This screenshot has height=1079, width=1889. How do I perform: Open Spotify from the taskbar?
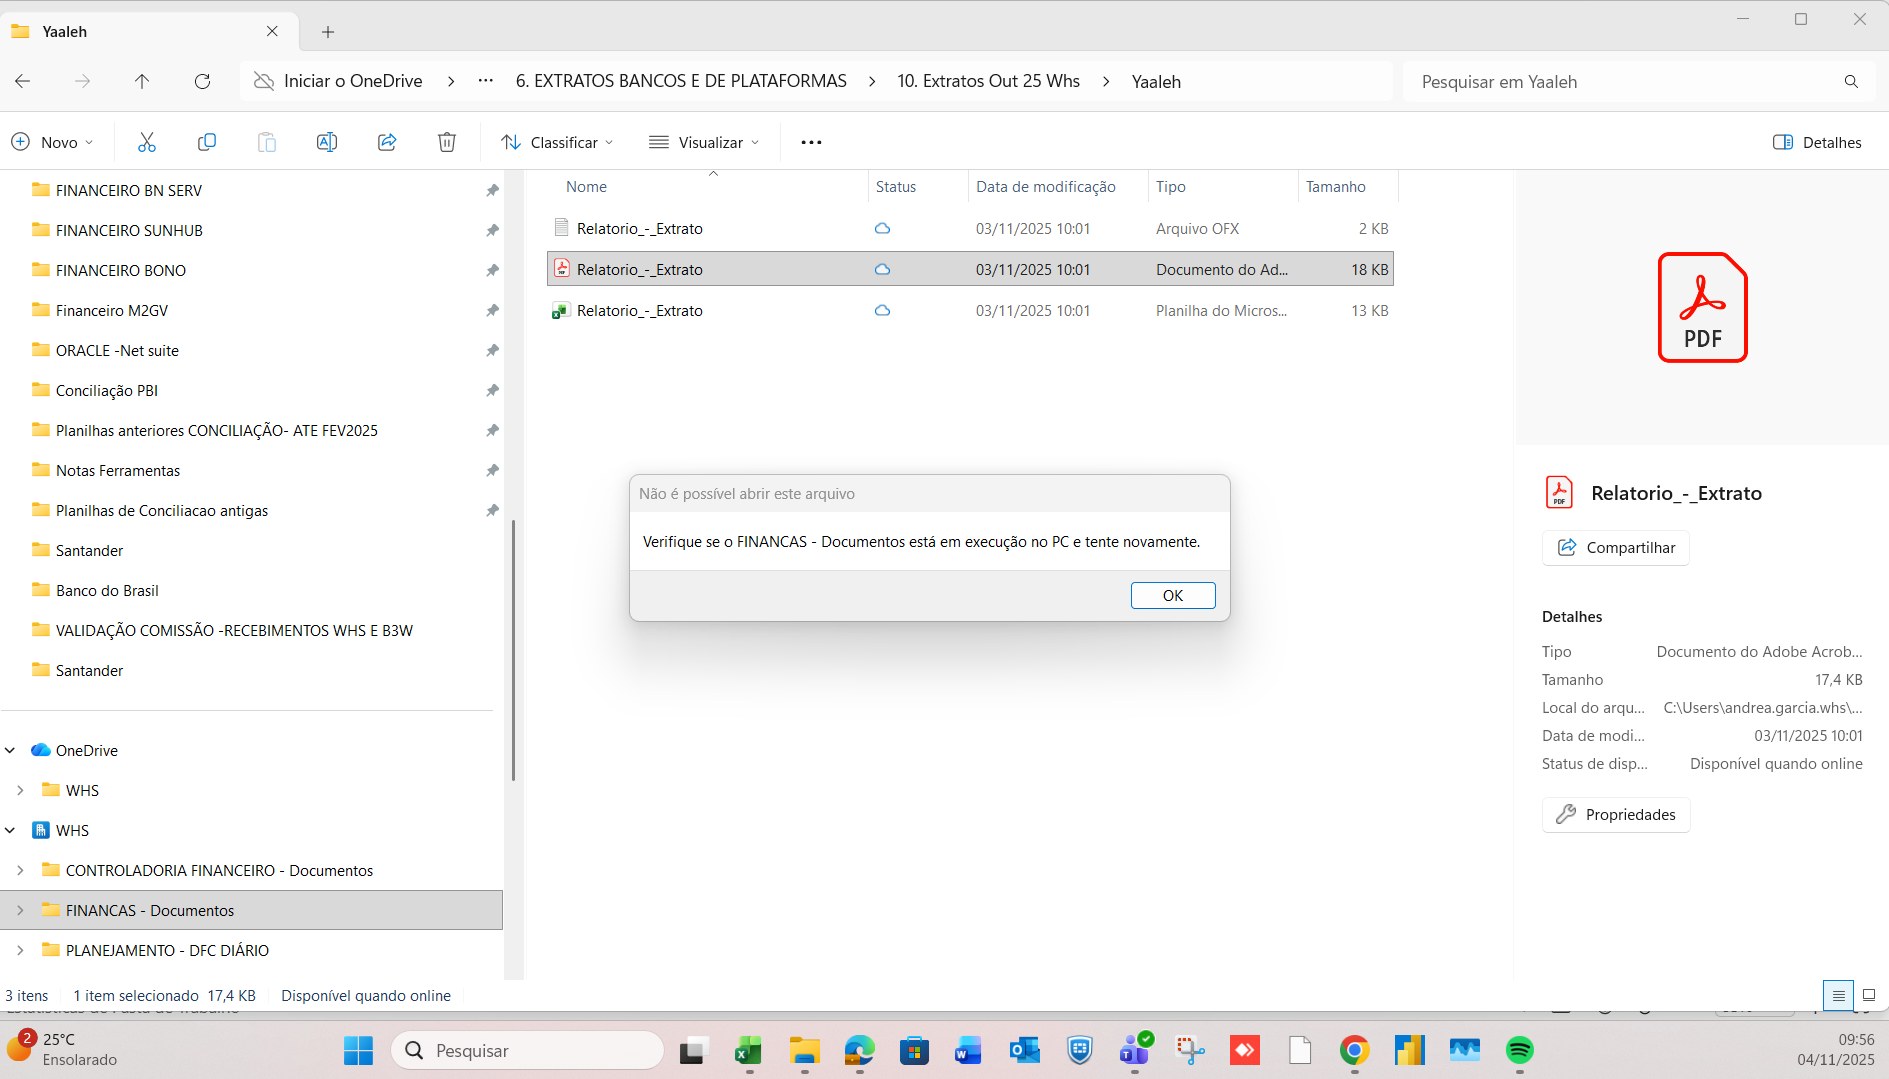1519,1050
